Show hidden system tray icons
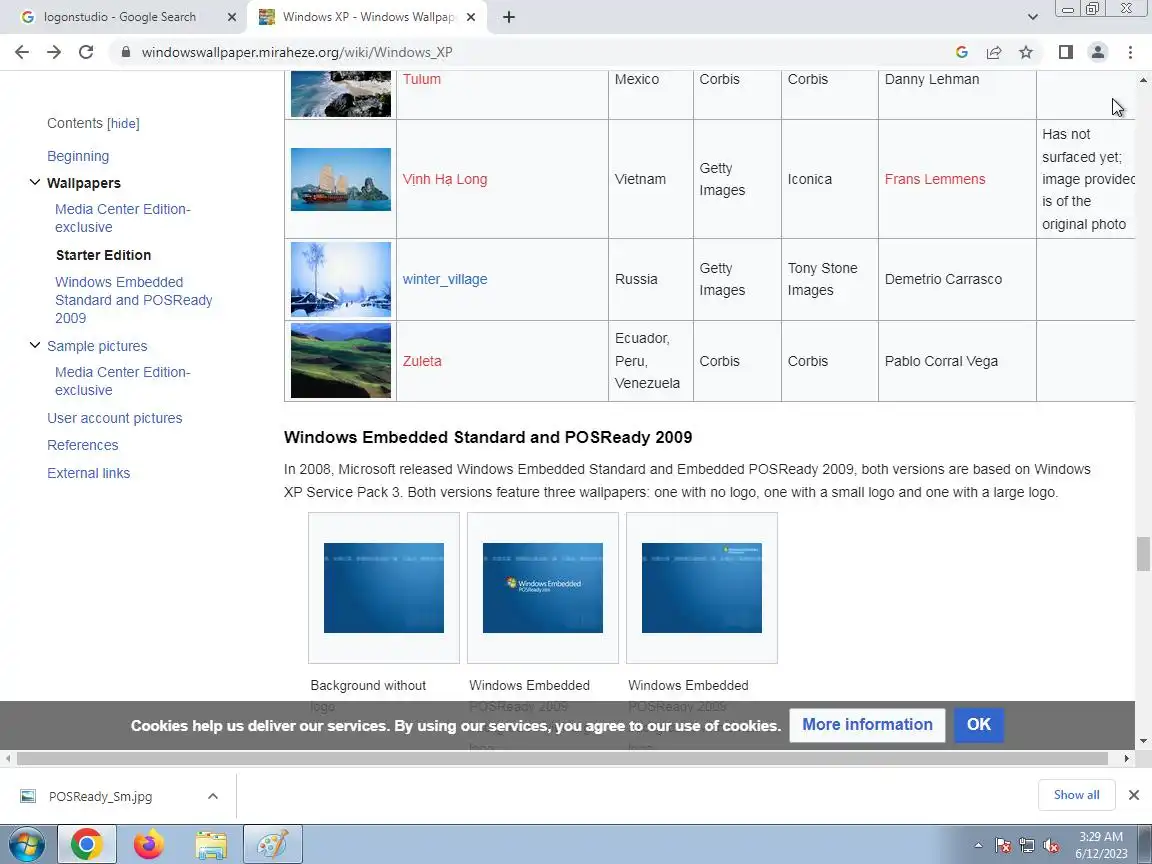The height and width of the screenshot is (864, 1152). (978, 845)
